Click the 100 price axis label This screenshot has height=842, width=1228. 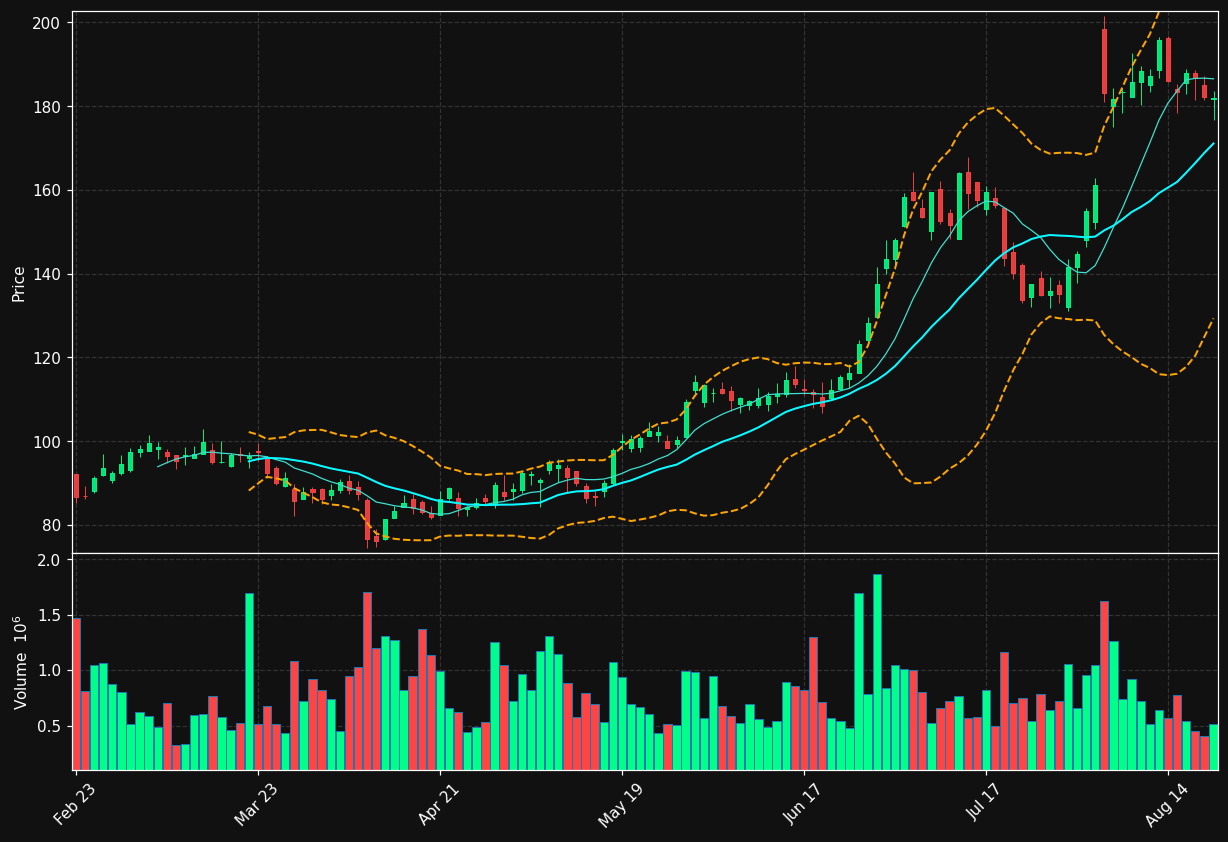(x=48, y=442)
